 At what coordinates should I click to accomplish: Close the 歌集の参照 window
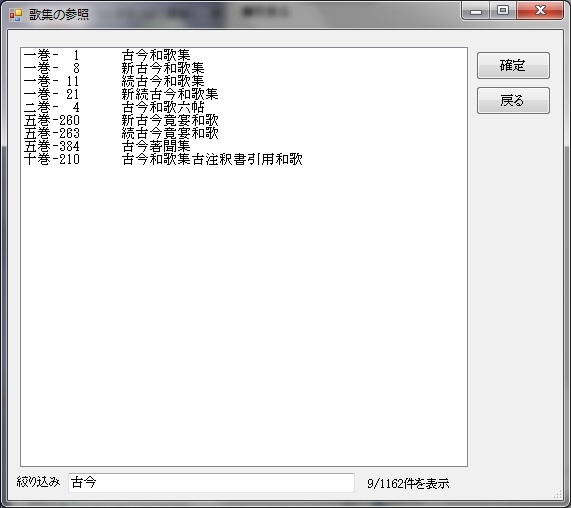tap(540, 11)
